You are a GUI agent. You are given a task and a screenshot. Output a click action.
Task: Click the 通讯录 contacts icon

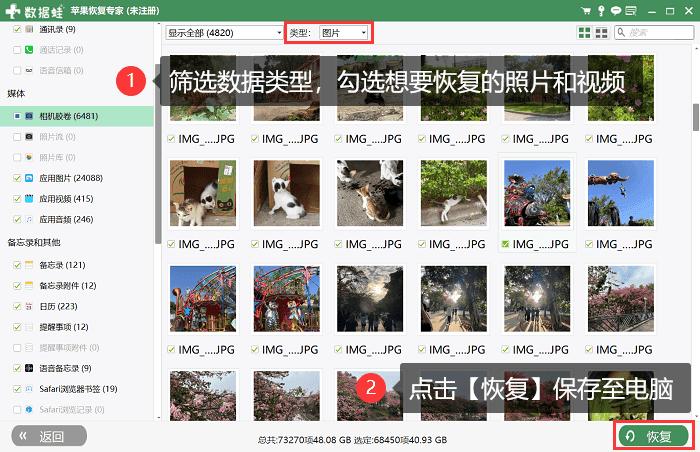29,29
